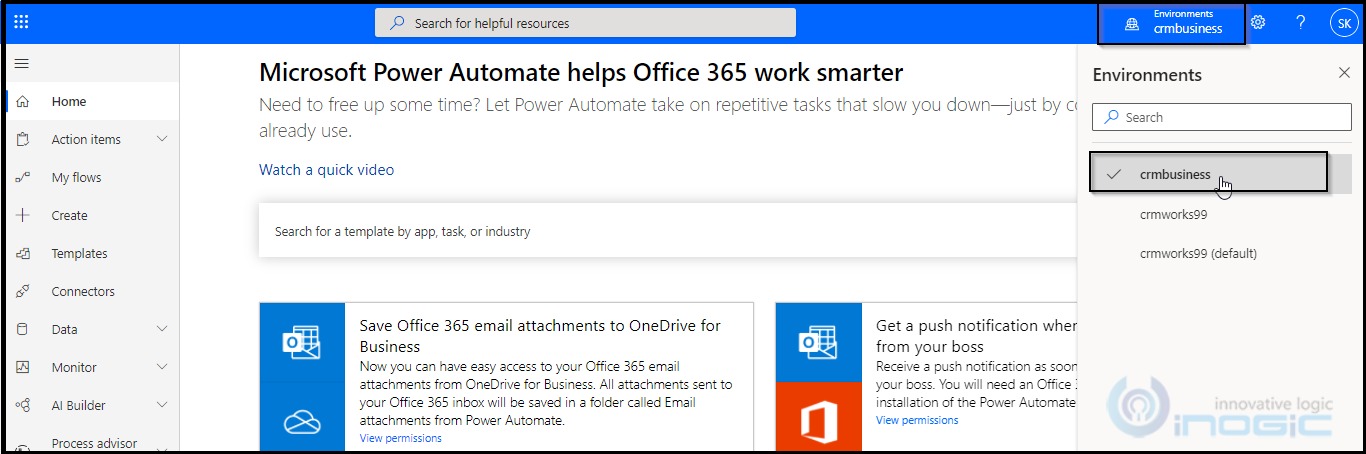Viewport: 1366px width, 454px height.
Task: Go to My flows
Action: pyautogui.click(x=76, y=178)
